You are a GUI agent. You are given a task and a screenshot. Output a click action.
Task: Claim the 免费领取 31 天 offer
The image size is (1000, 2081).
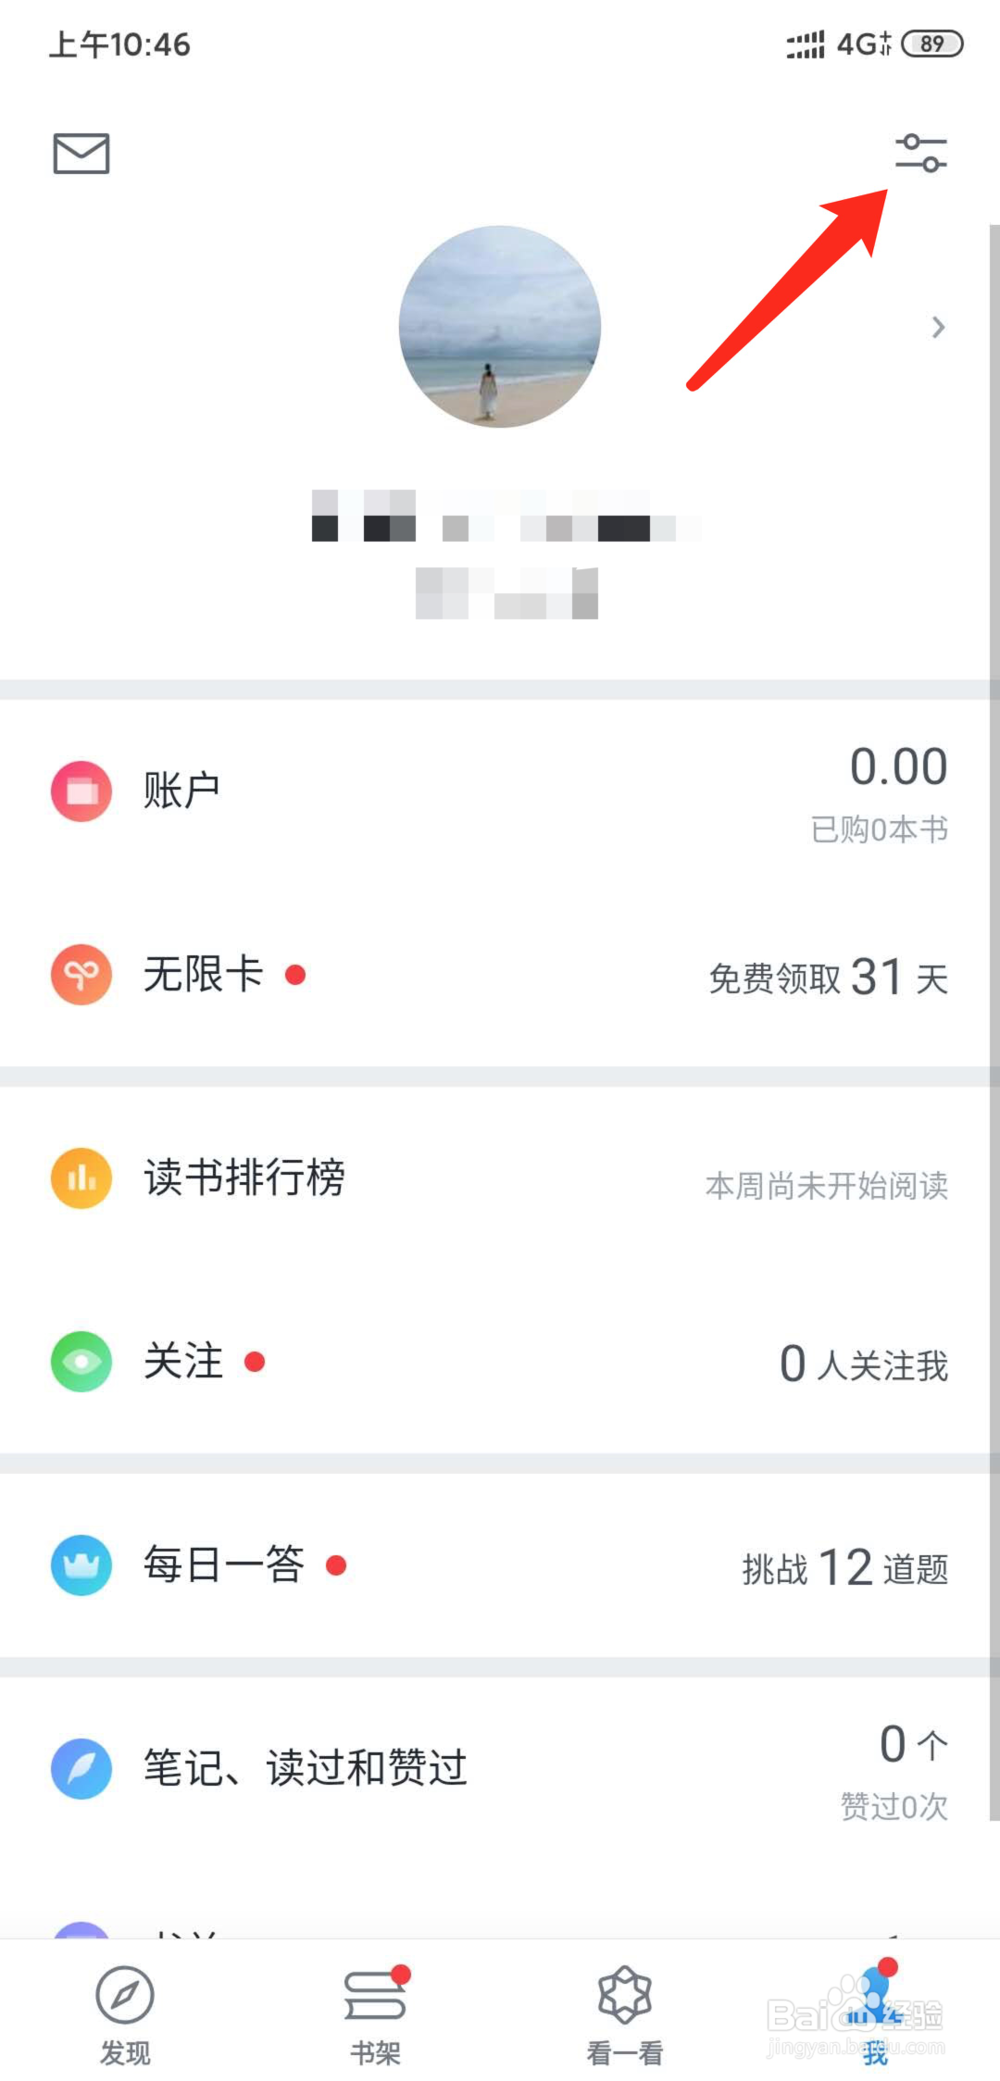tap(828, 977)
